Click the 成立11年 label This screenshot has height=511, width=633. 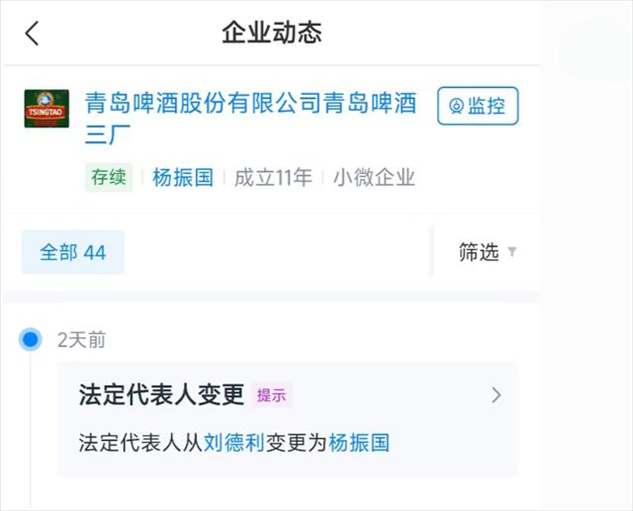pyautogui.click(x=272, y=178)
